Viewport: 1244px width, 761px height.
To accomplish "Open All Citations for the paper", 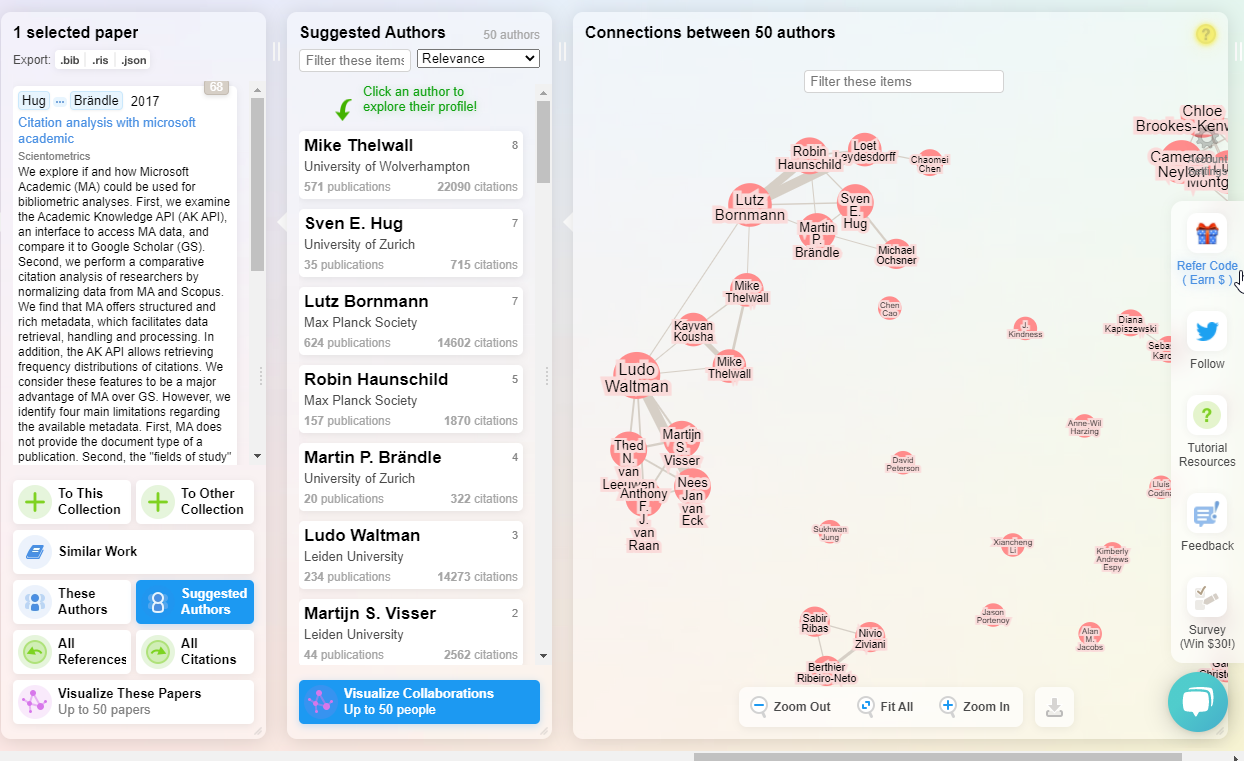I will point(195,652).
